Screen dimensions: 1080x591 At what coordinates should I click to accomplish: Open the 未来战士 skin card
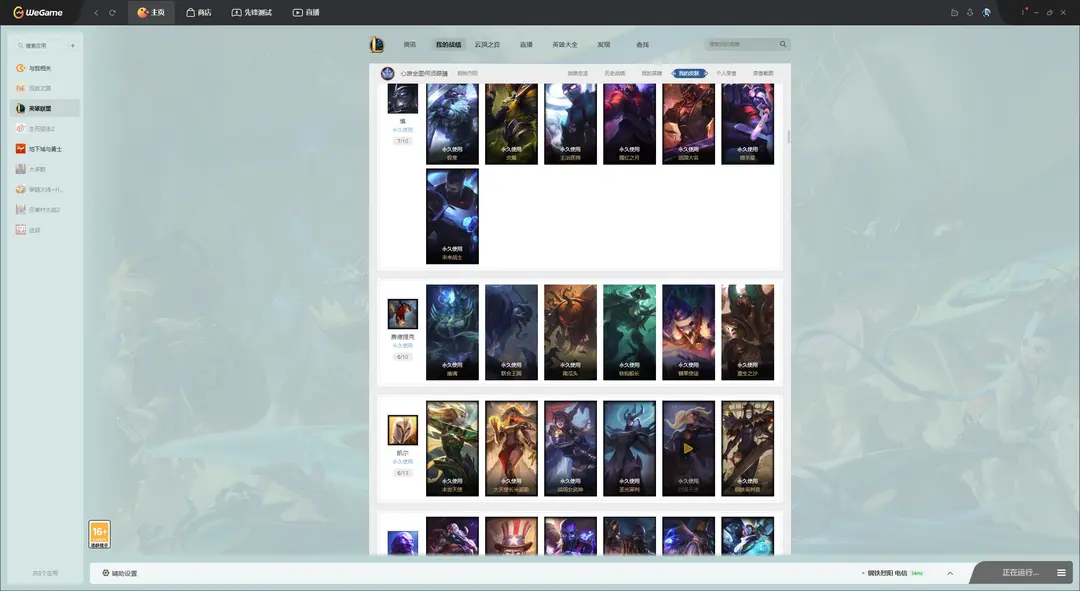click(x=453, y=216)
